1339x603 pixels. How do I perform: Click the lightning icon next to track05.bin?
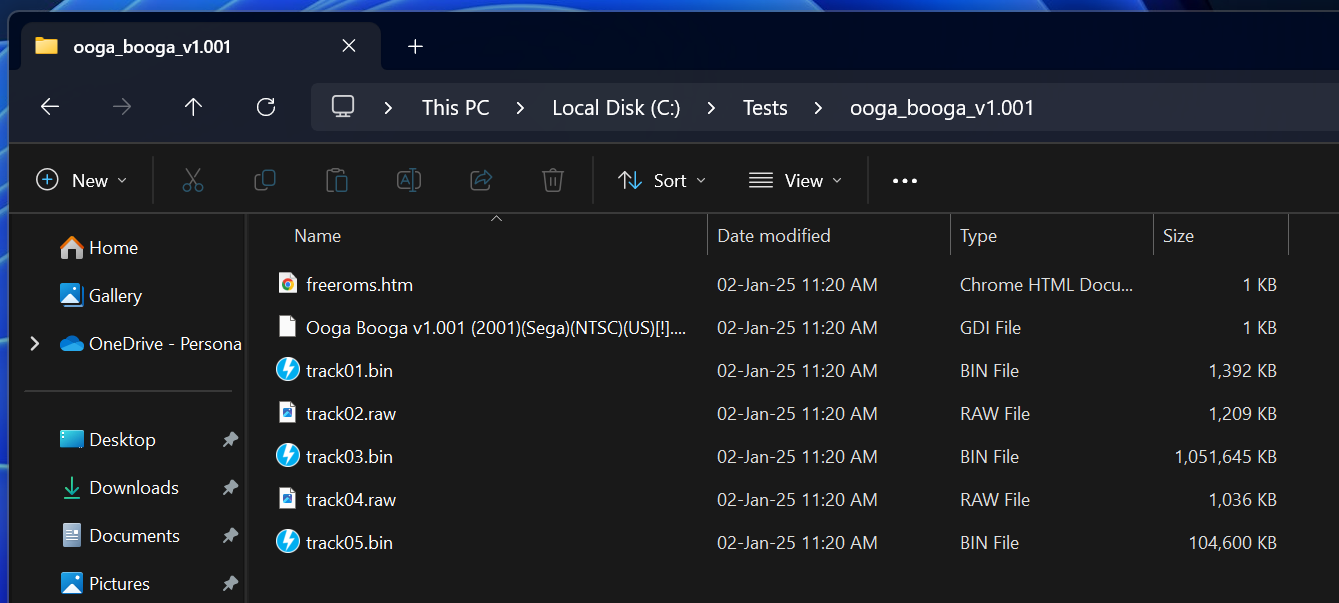click(288, 542)
